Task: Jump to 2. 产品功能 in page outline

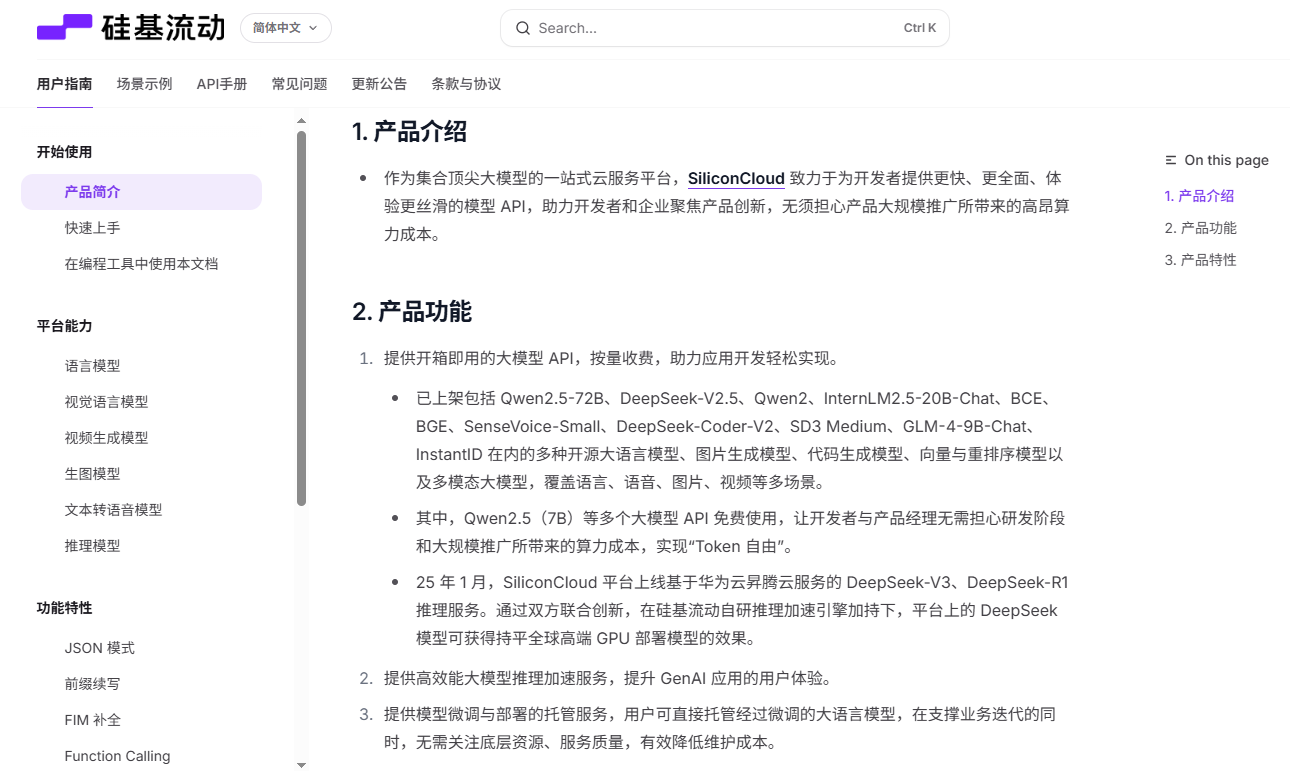Action: pyautogui.click(x=1200, y=228)
